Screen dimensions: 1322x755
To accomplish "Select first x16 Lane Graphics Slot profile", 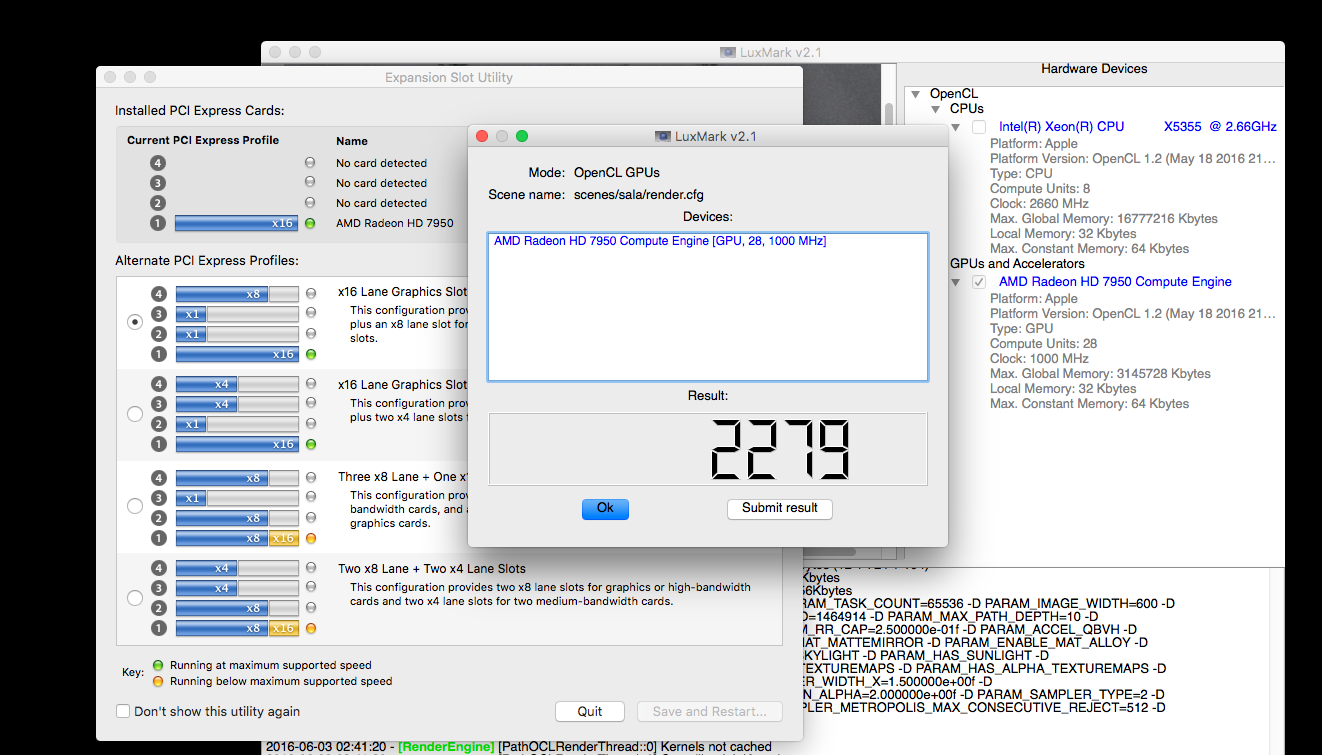I will coord(134,323).
